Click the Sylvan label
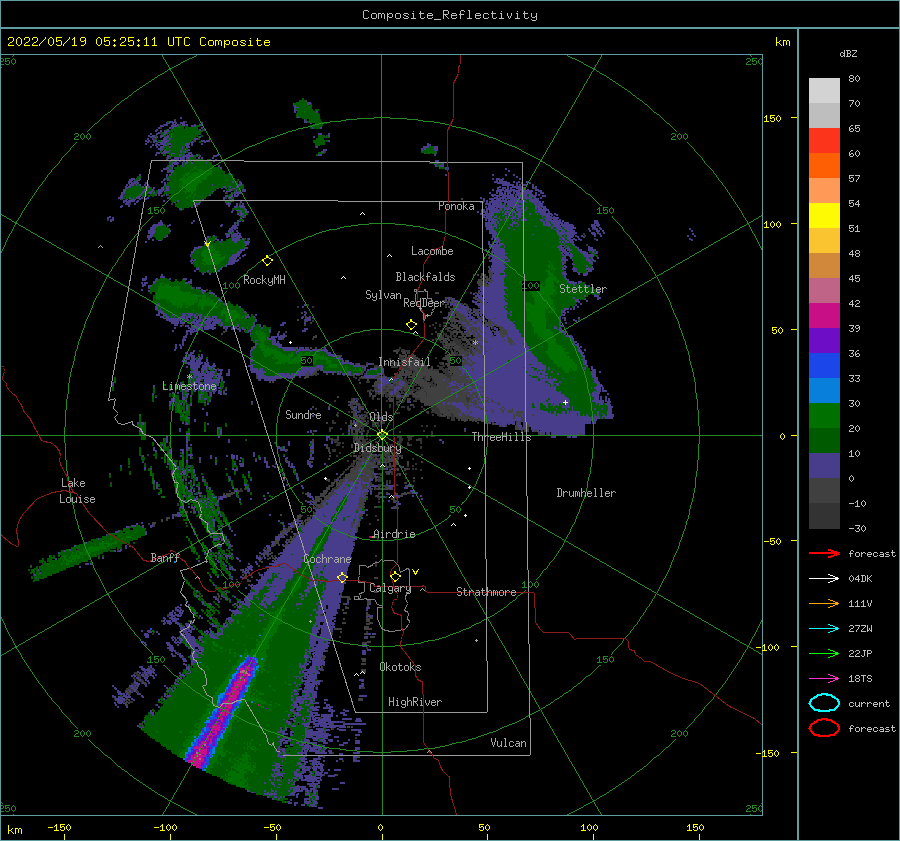Viewport: 900px width, 841px height. pyautogui.click(x=383, y=295)
